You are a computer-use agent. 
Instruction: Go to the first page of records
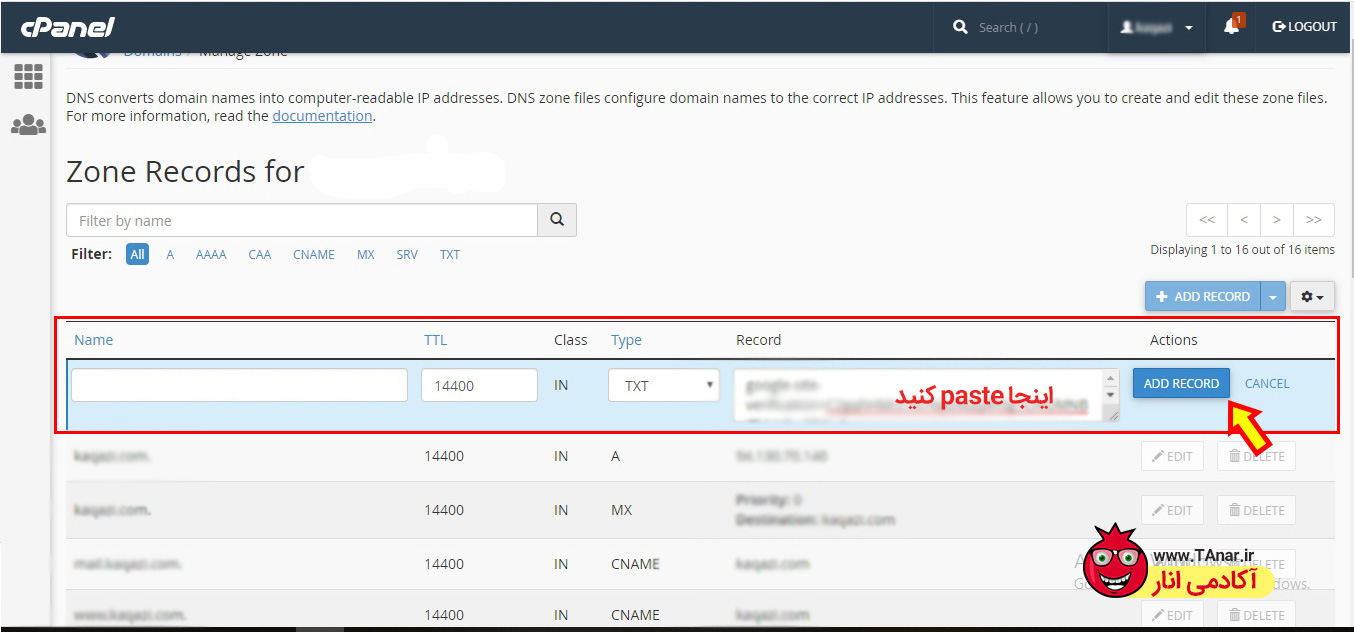[1207, 220]
